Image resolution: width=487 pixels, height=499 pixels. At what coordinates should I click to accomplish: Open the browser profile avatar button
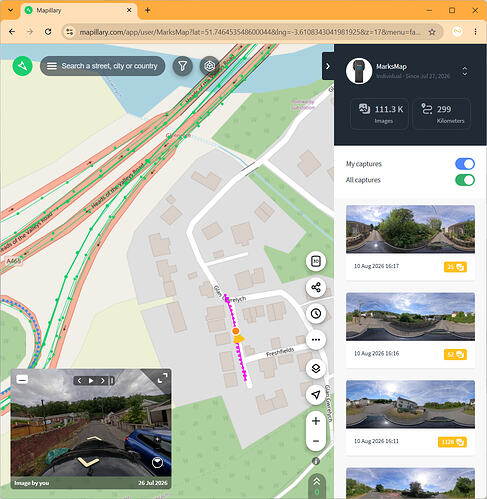(457, 32)
